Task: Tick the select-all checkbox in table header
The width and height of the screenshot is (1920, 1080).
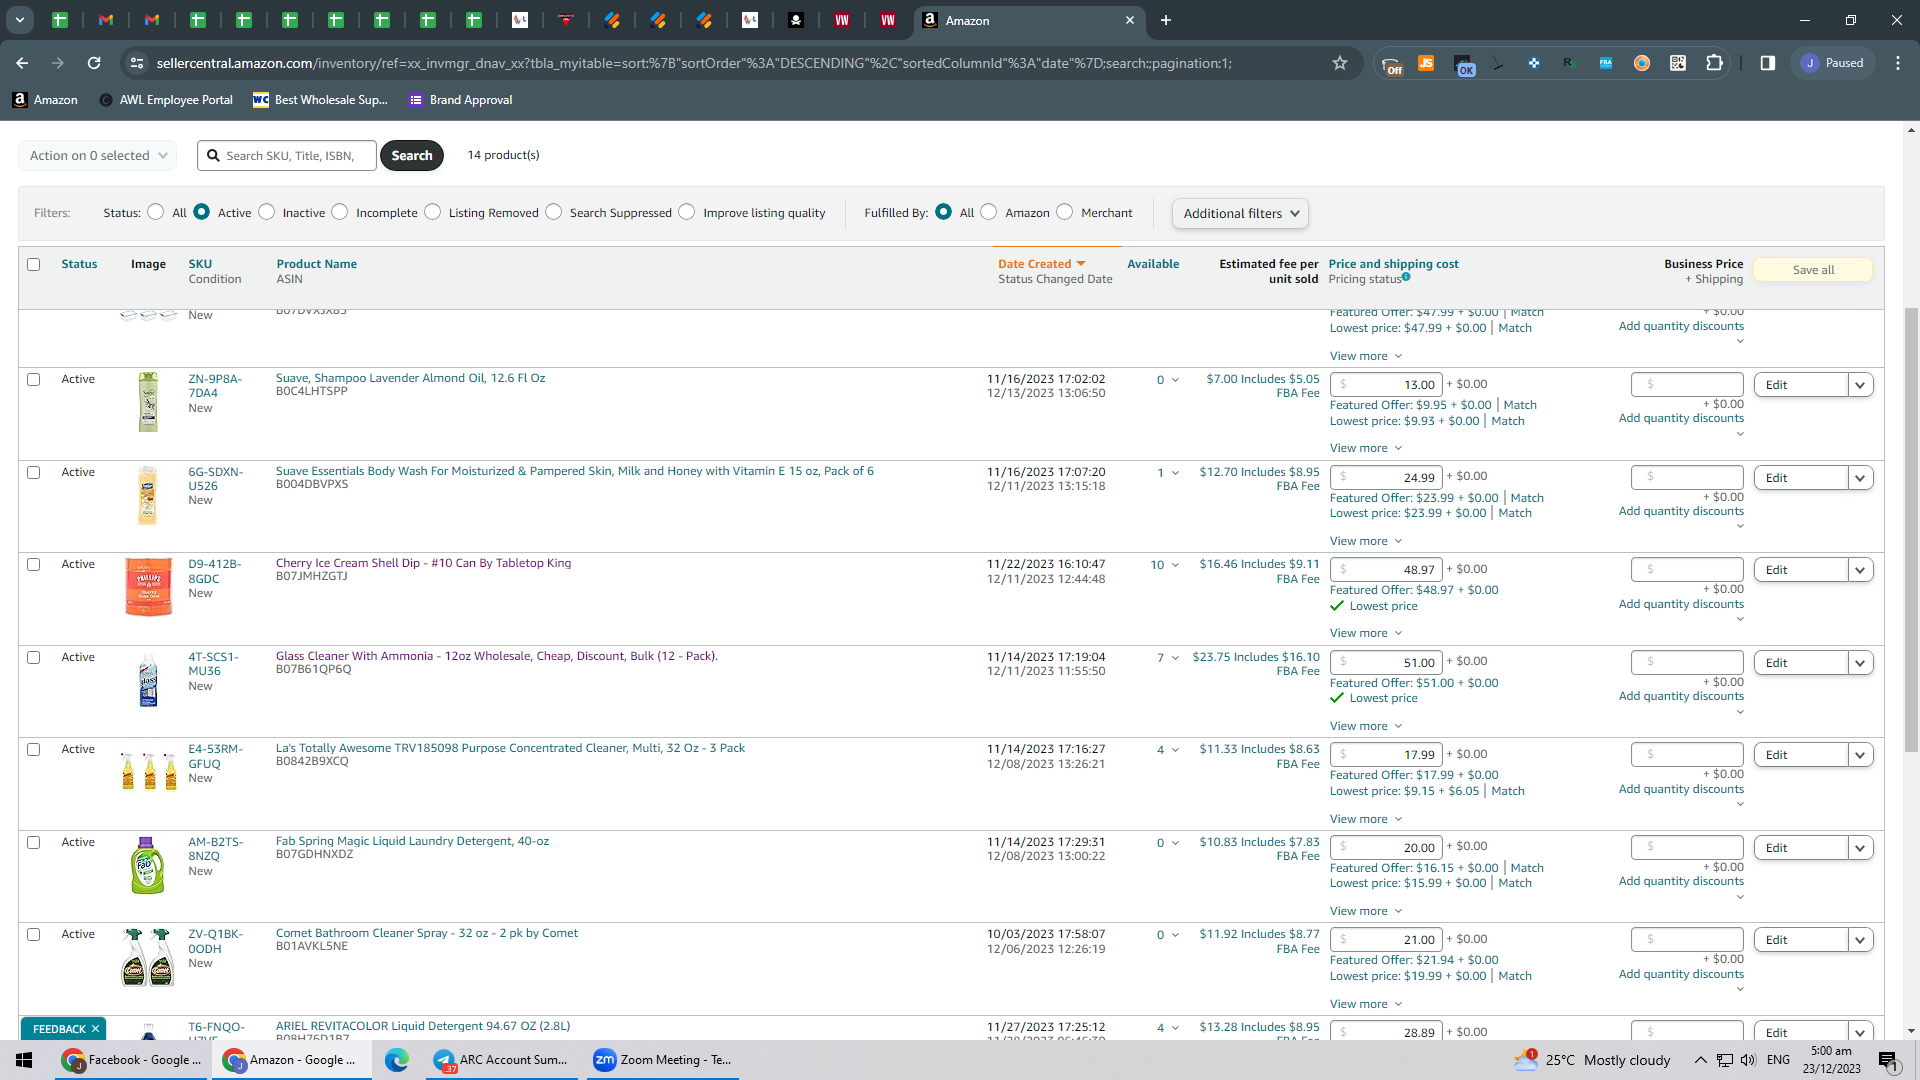Action: pyautogui.click(x=34, y=265)
